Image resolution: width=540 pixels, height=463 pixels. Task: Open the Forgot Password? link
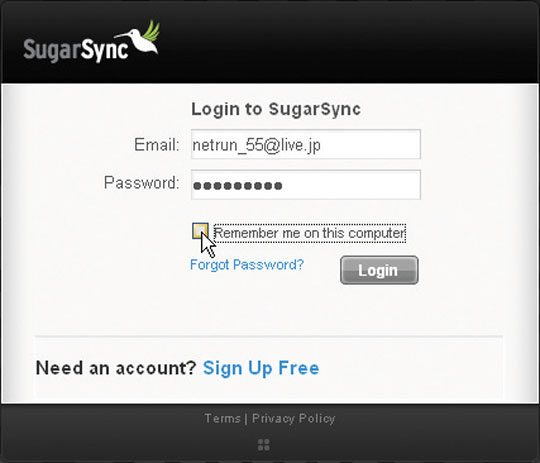pyautogui.click(x=247, y=265)
